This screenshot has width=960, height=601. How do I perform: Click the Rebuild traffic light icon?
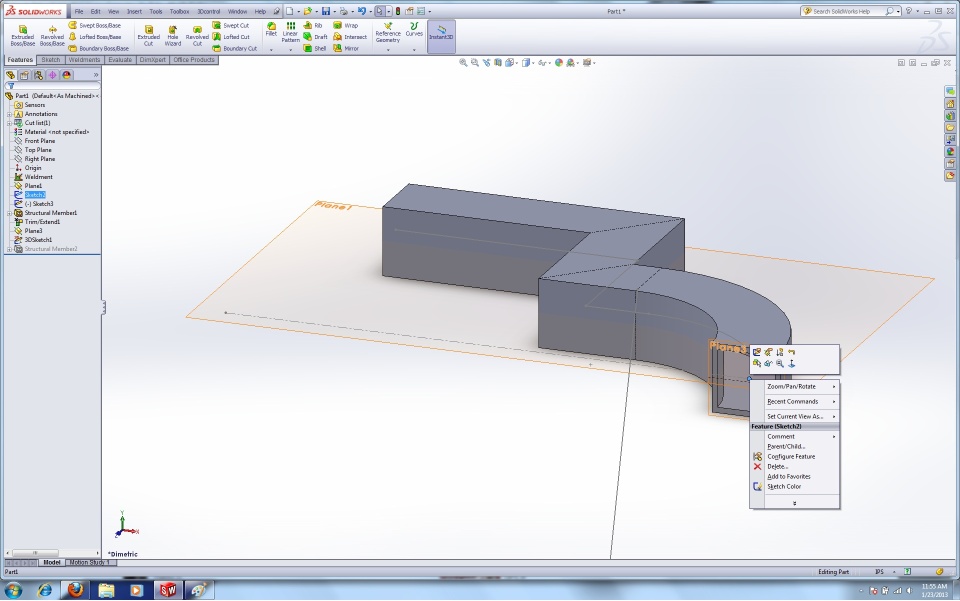(397, 11)
